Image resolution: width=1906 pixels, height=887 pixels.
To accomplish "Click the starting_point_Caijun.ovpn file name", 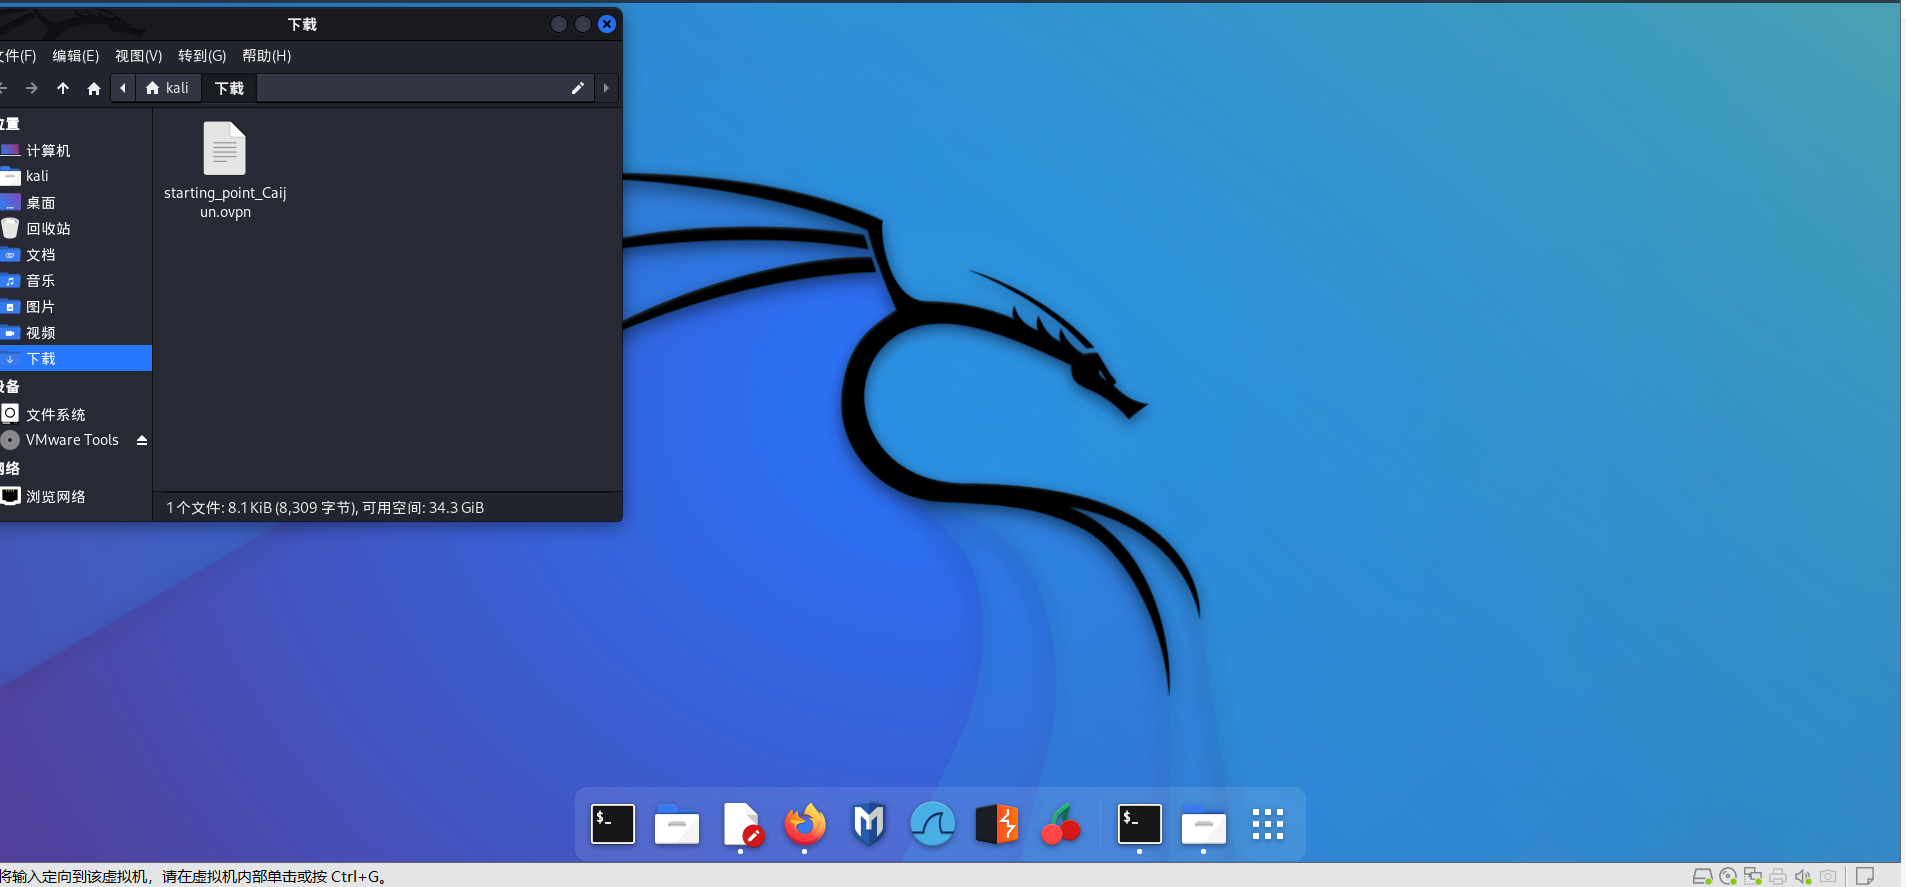I will coord(225,202).
